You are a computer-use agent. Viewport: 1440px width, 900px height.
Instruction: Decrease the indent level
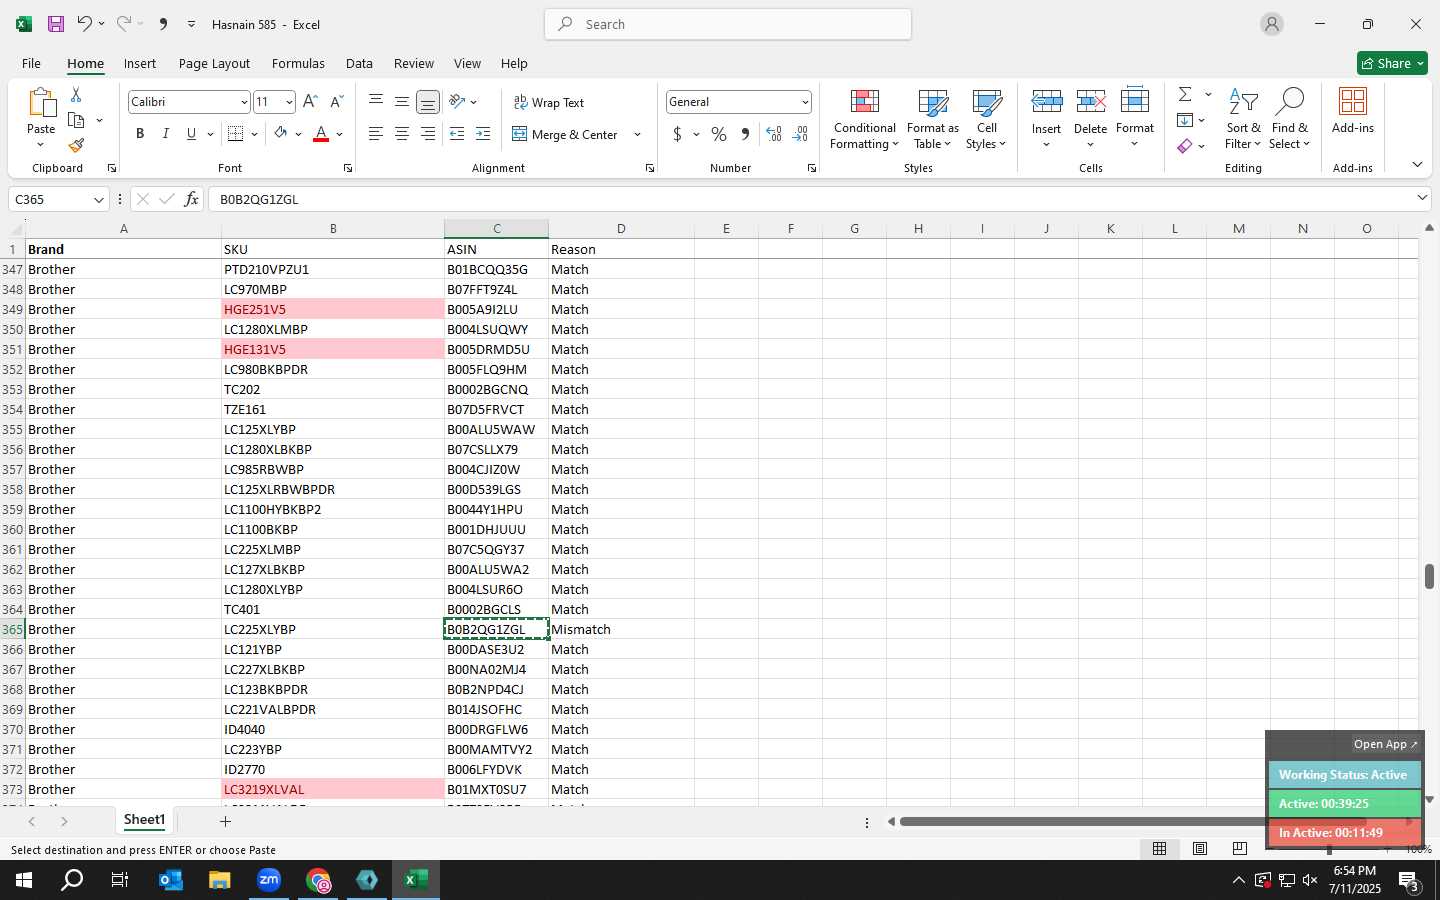pyautogui.click(x=457, y=134)
